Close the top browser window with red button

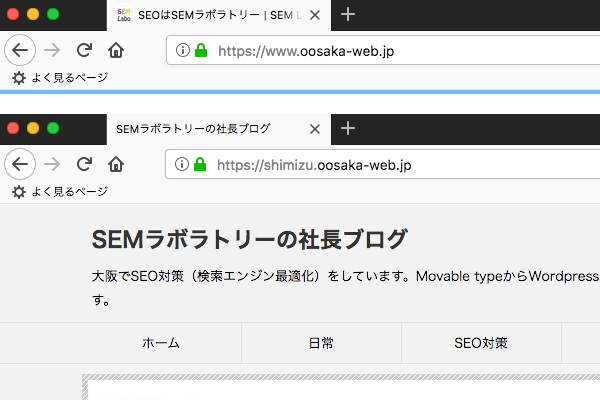click(x=13, y=14)
